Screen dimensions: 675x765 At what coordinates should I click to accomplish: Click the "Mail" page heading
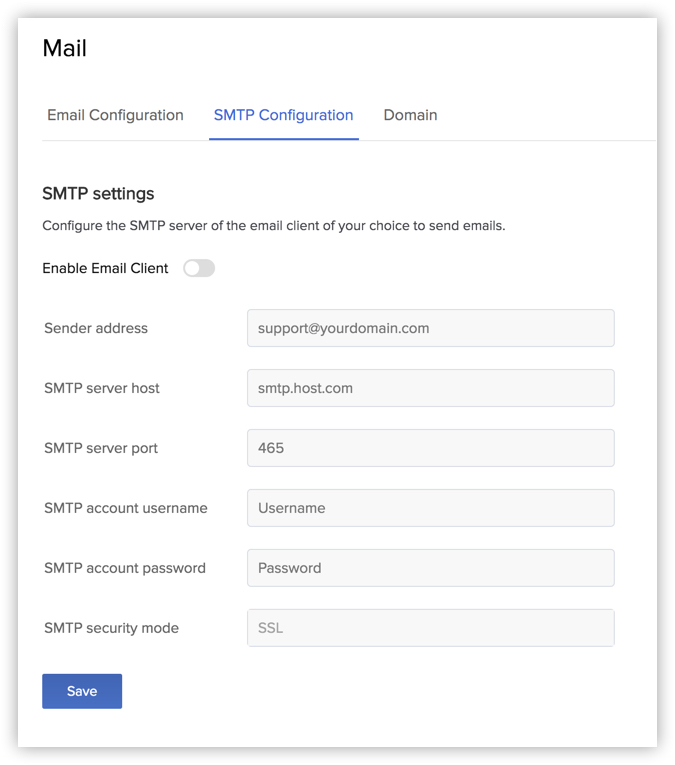(x=65, y=48)
